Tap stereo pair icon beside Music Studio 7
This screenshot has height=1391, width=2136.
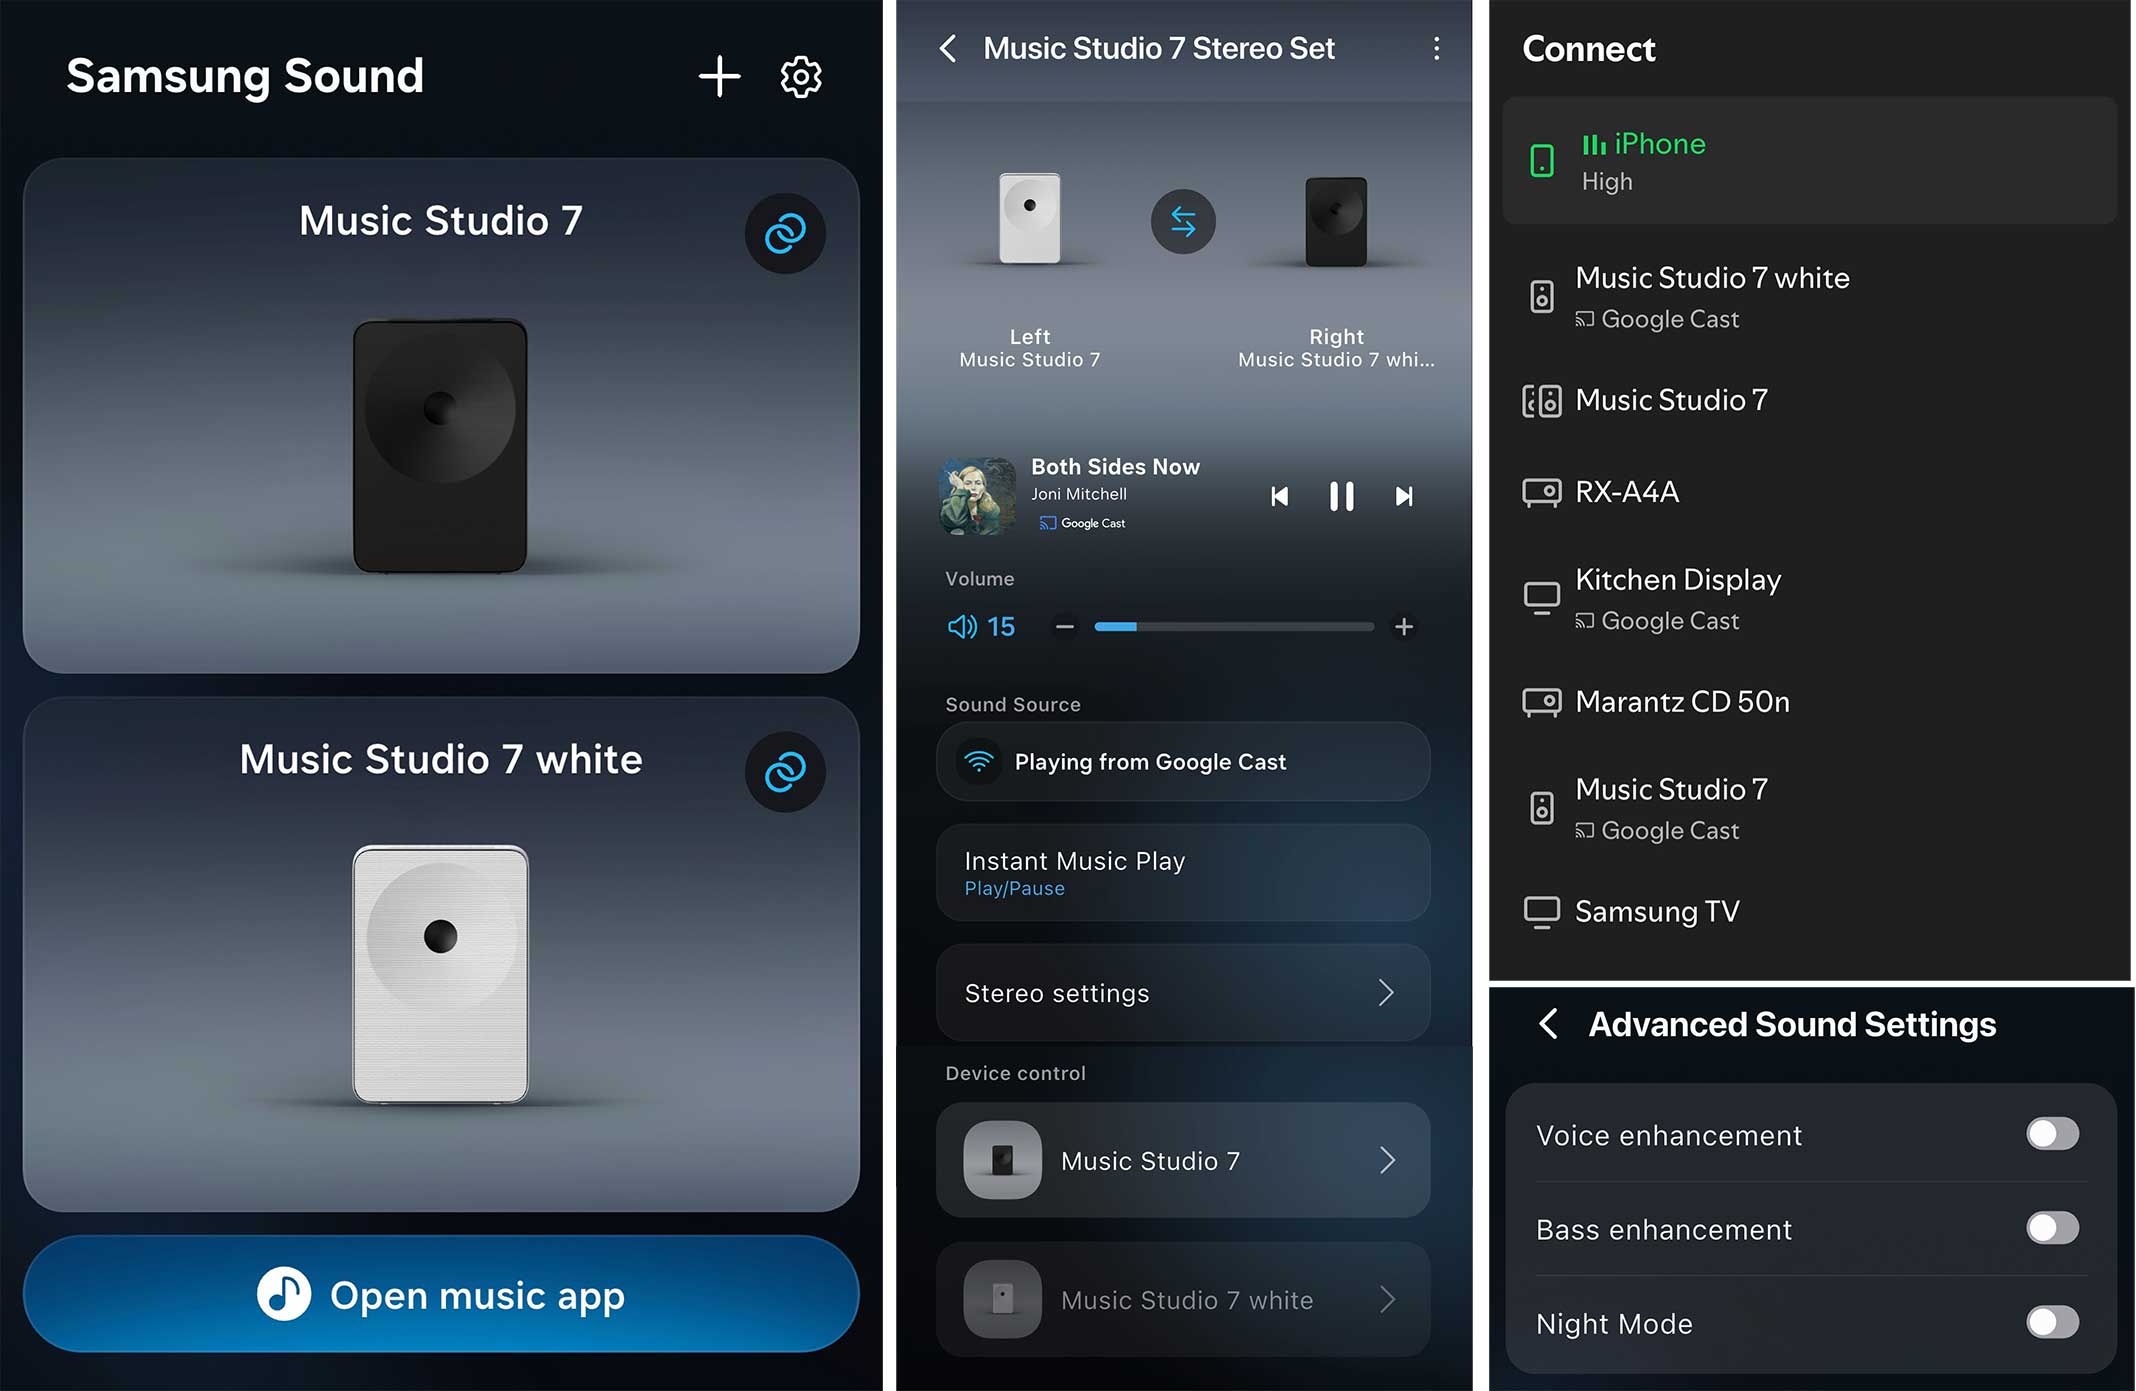(x=1542, y=401)
